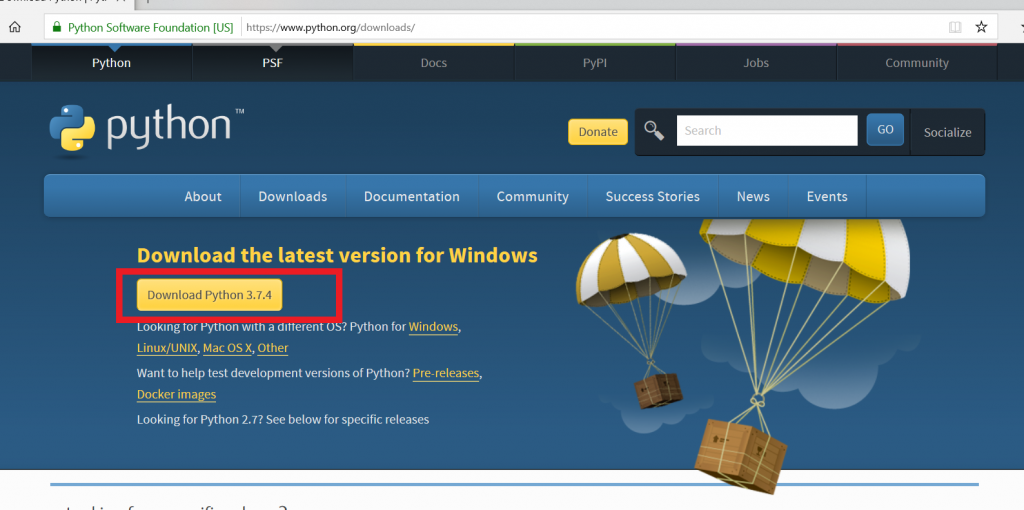Image resolution: width=1024 pixels, height=510 pixels.
Task: Open the About menu
Action: click(x=202, y=197)
